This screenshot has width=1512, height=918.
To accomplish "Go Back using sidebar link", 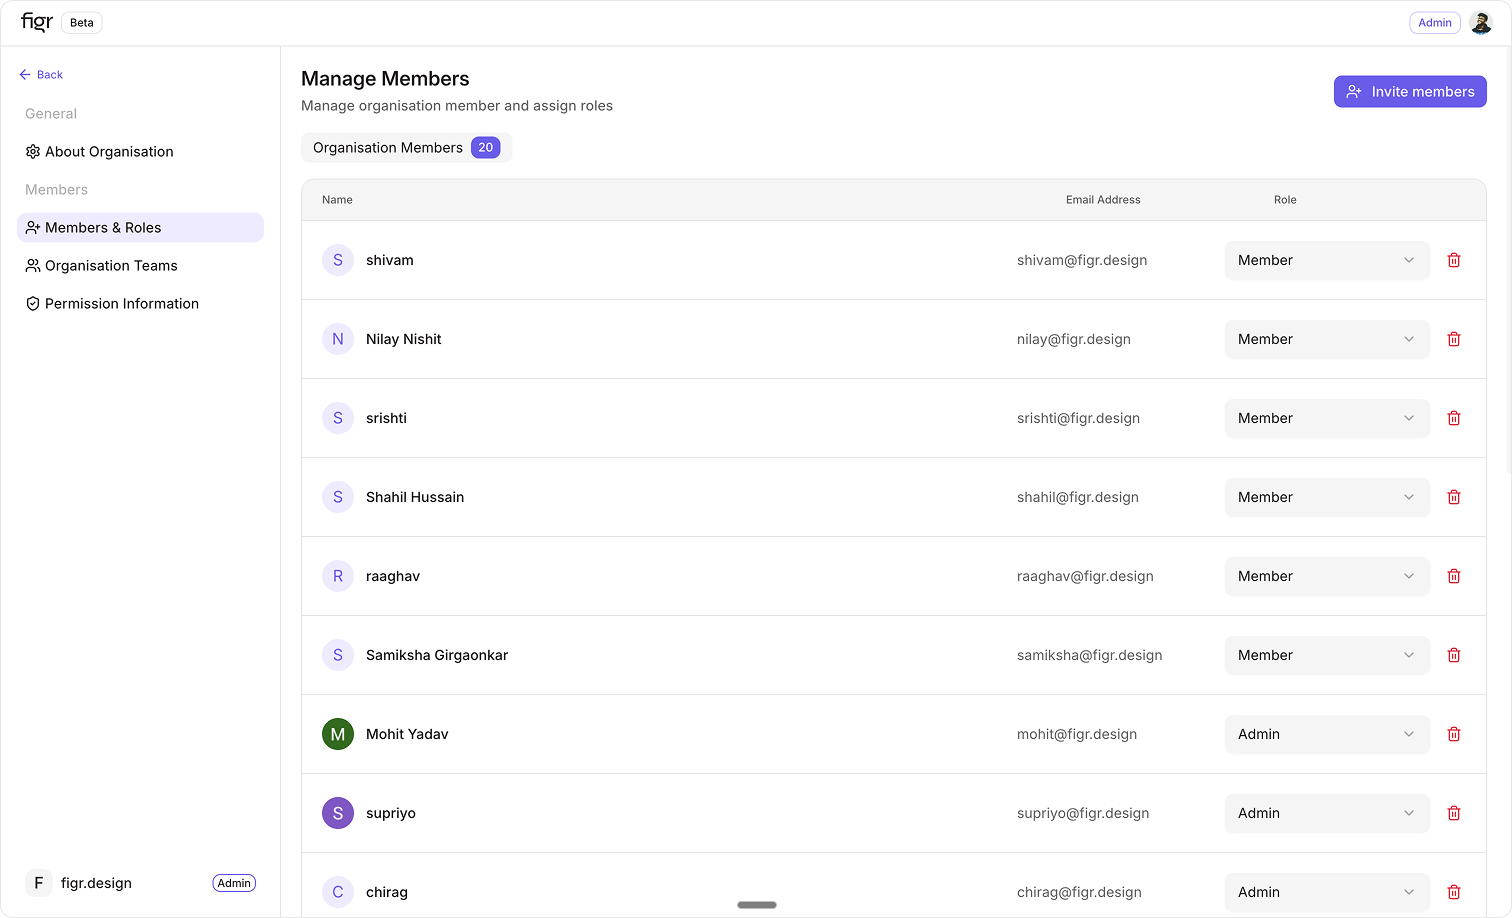I will [41, 75].
